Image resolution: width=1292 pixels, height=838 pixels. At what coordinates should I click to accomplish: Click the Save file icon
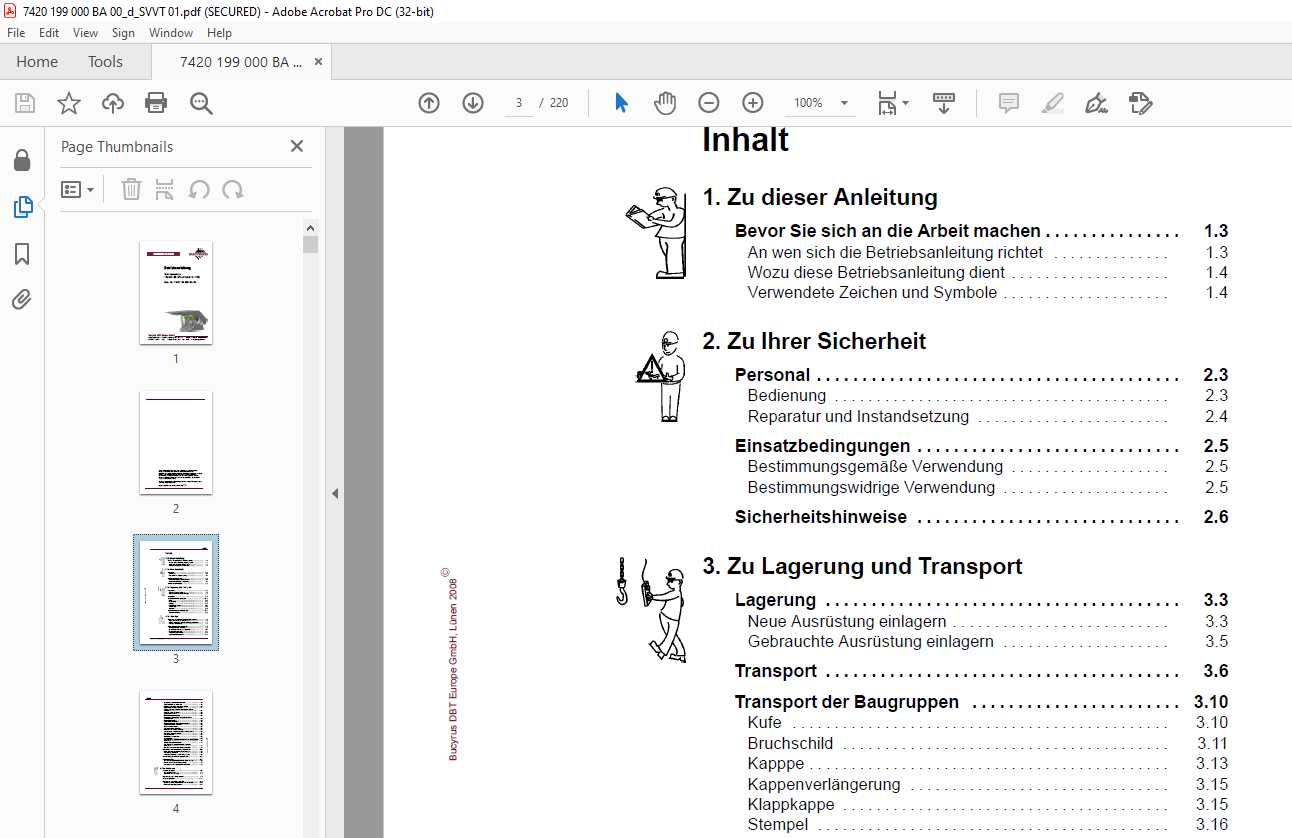pos(25,103)
